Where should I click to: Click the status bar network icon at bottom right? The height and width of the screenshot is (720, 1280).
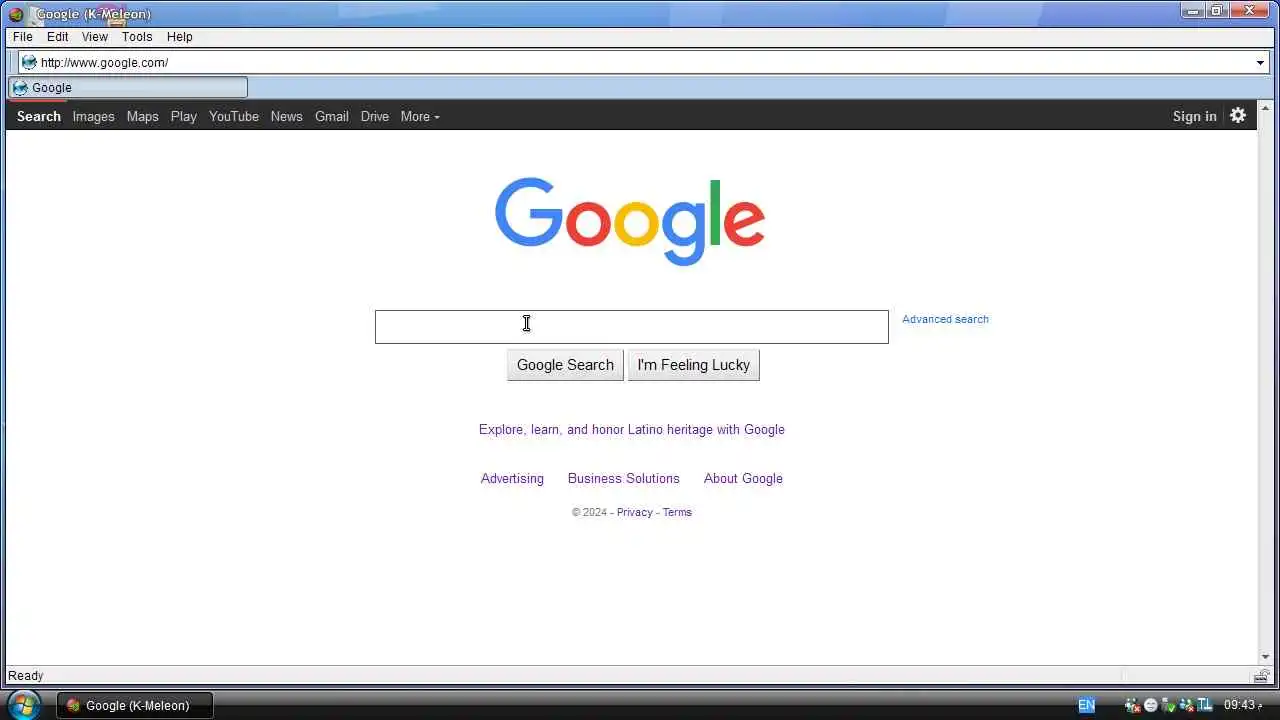[x=1262, y=676]
